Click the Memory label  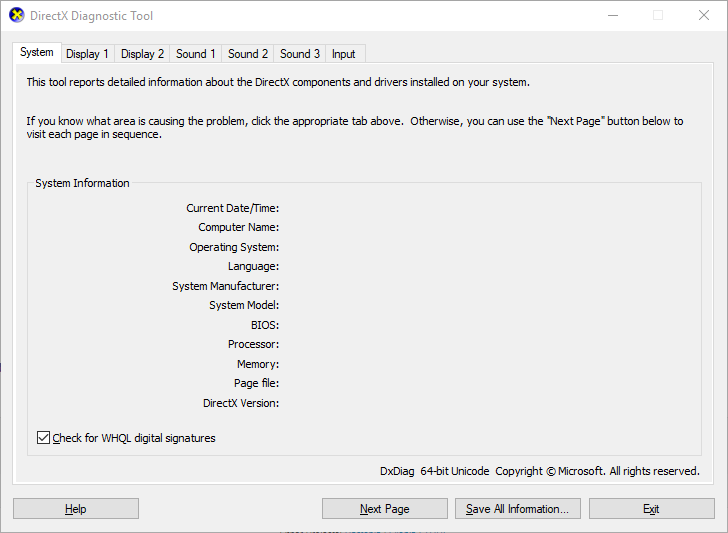(x=258, y=364)
